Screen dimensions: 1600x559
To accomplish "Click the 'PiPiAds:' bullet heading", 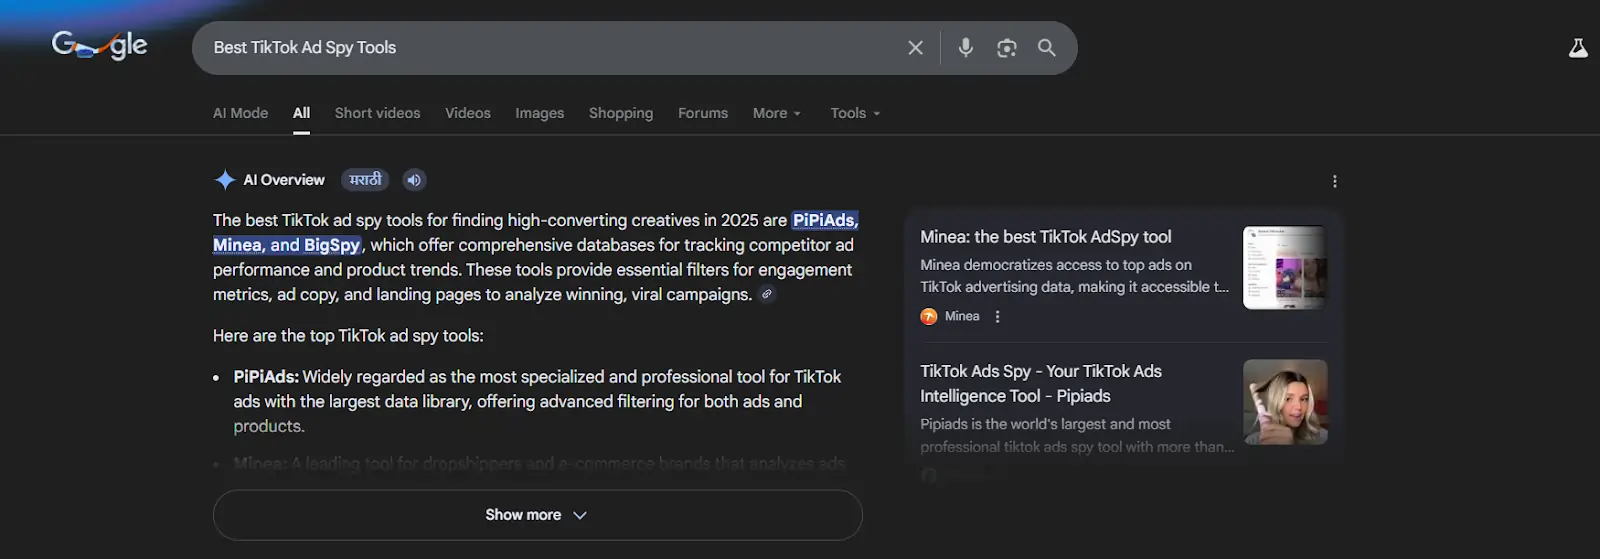I will [266, 377].
